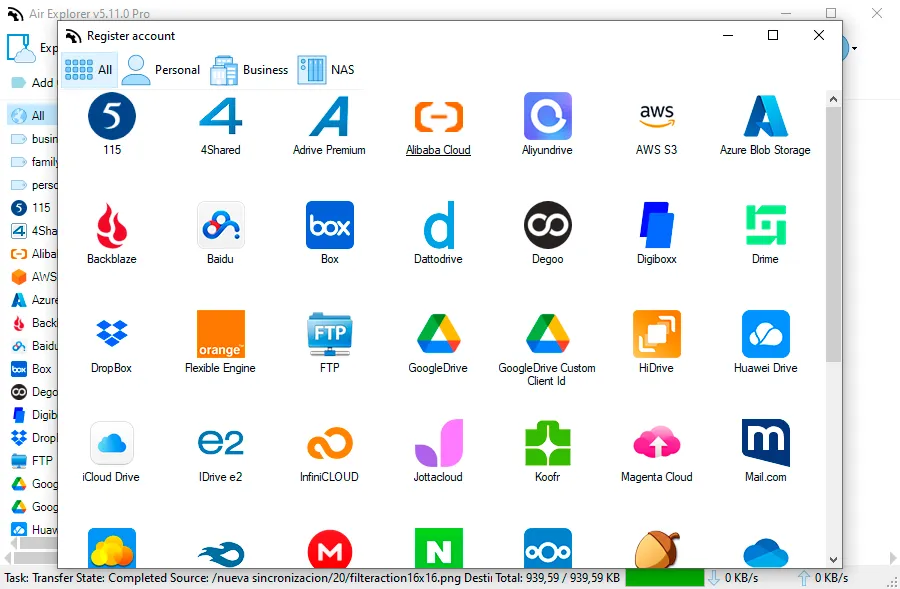Select the Dattodrive provider

pyautogui.click(x=439, y=225)
